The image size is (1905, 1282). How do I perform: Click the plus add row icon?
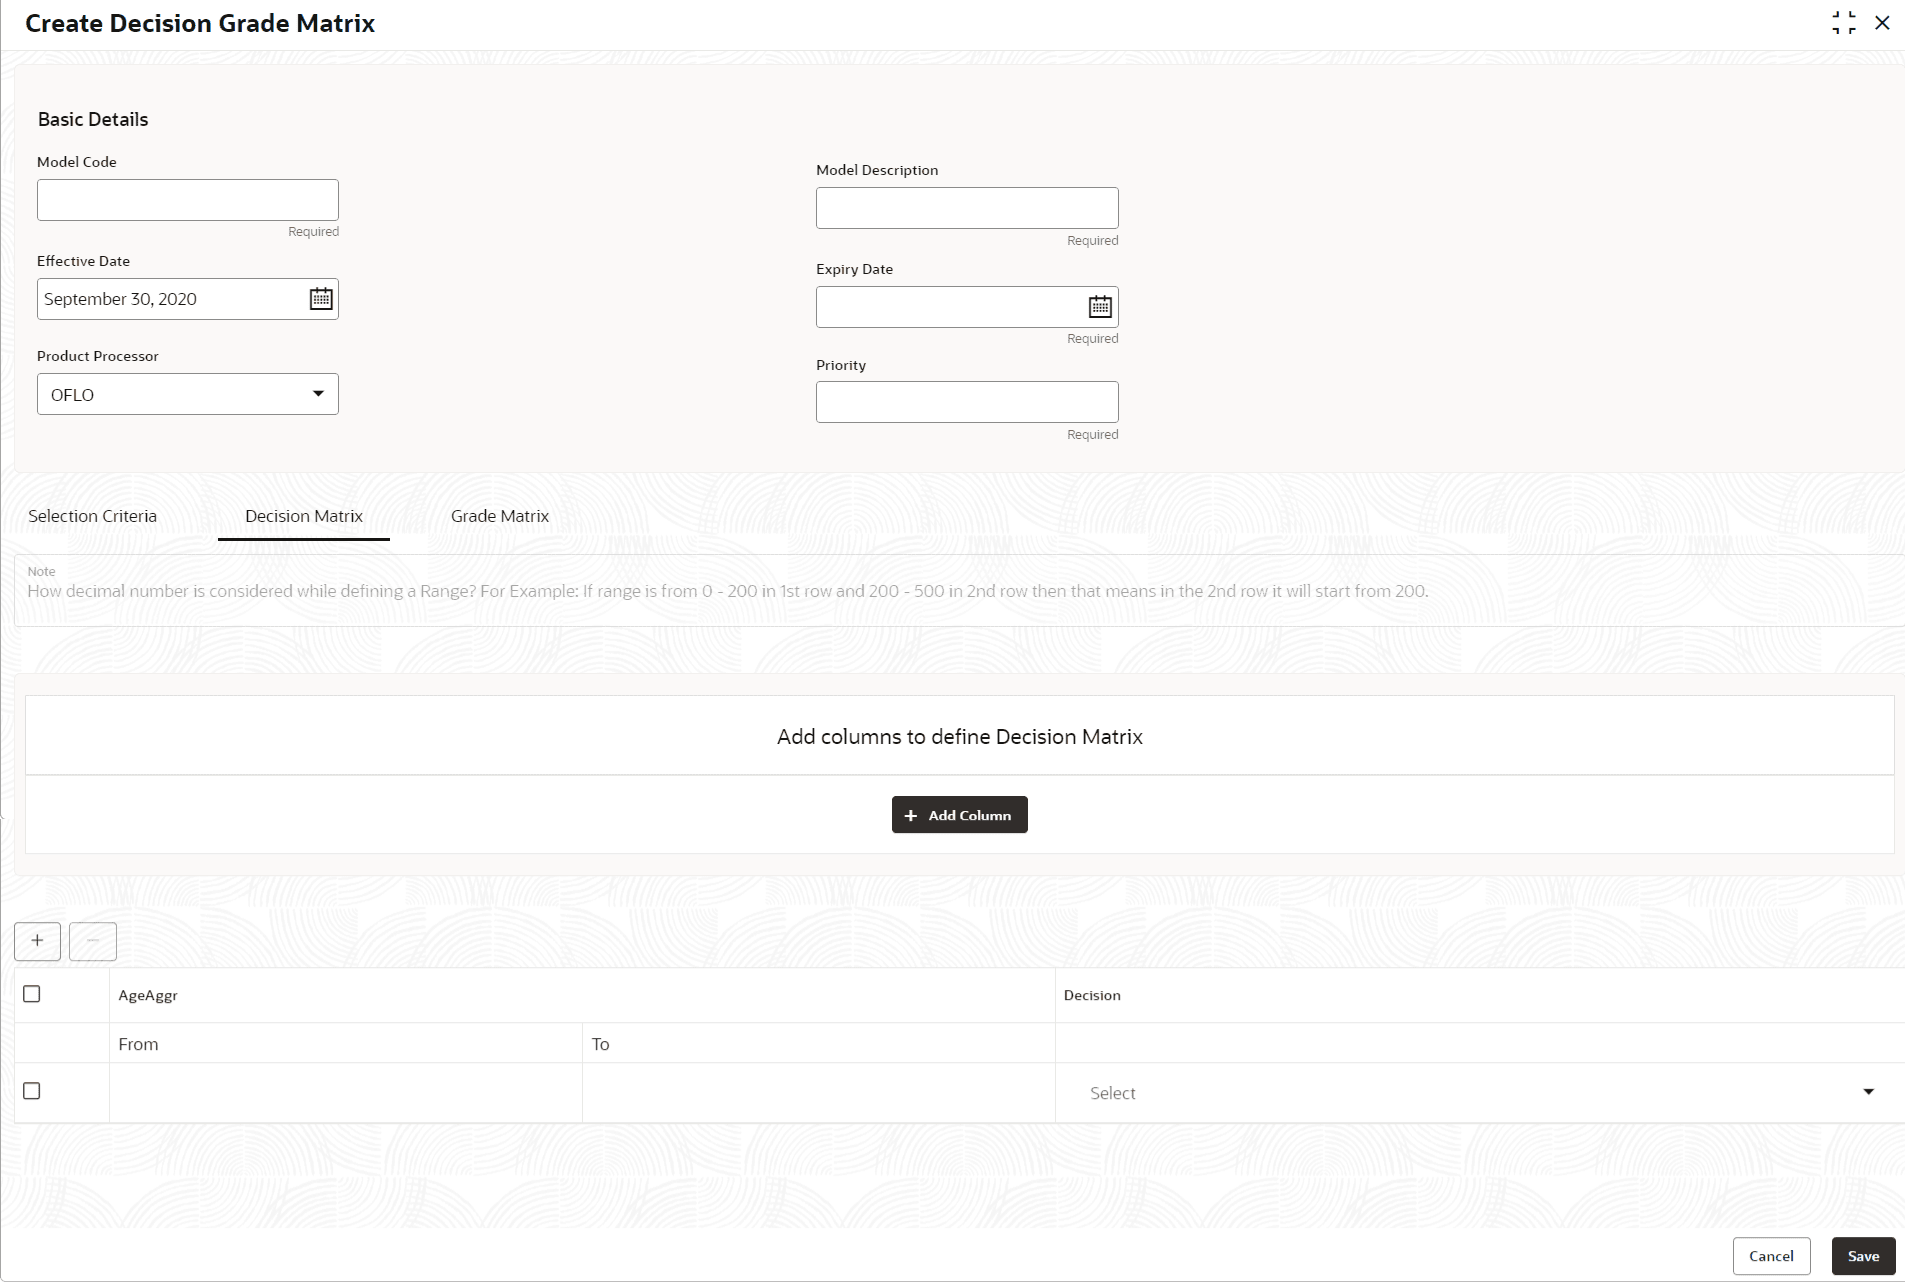37,941
